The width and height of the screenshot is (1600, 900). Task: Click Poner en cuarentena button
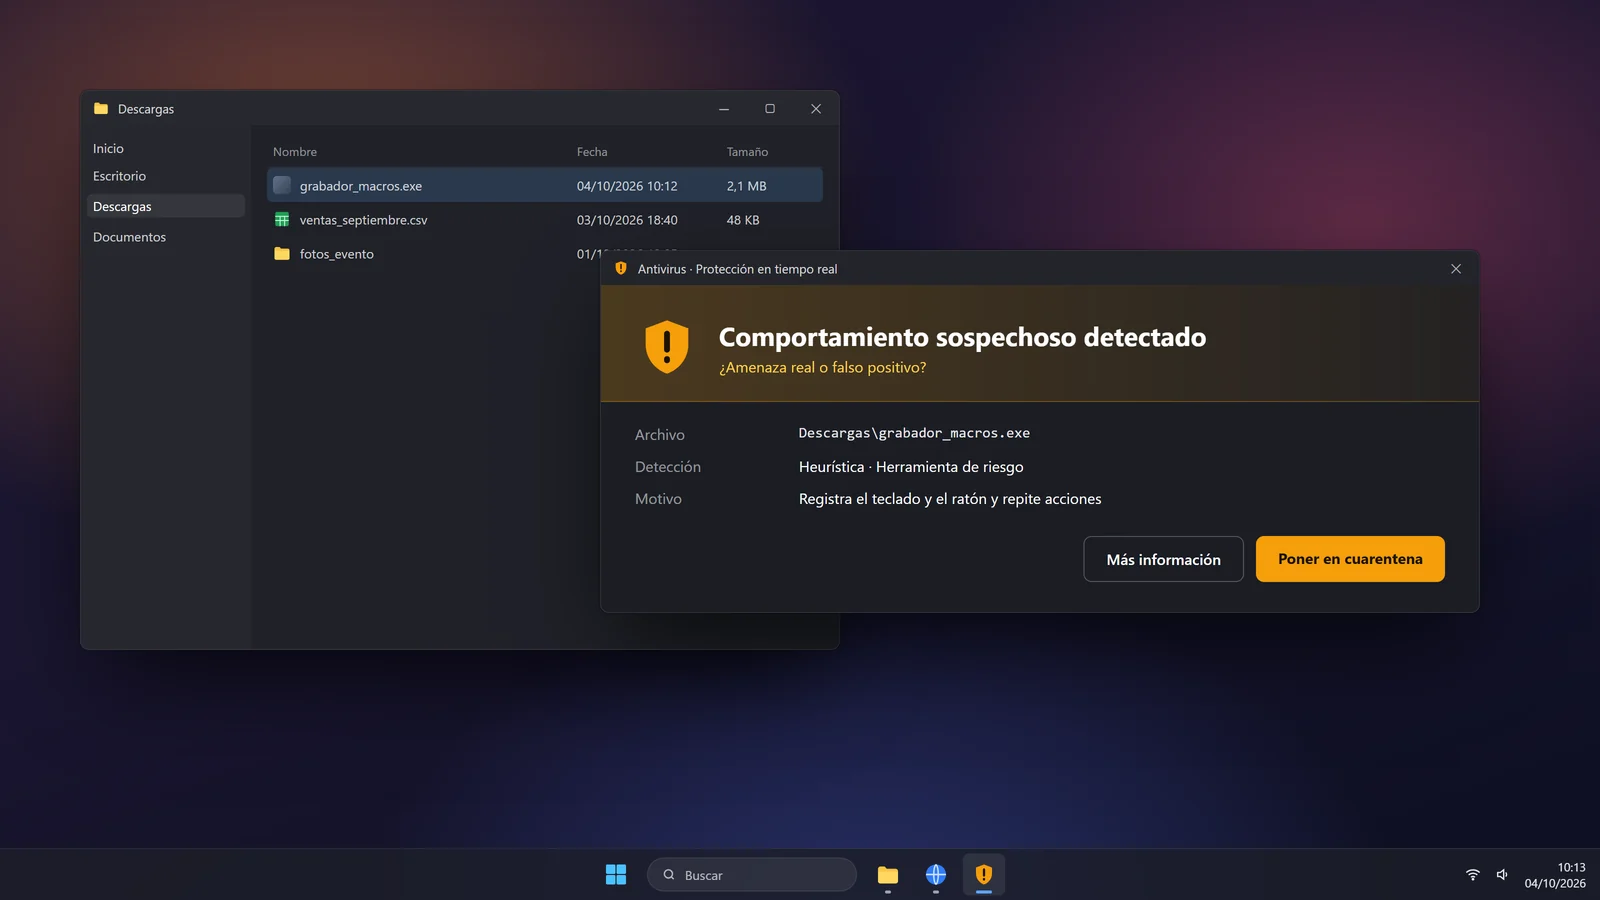[1350, 559]
